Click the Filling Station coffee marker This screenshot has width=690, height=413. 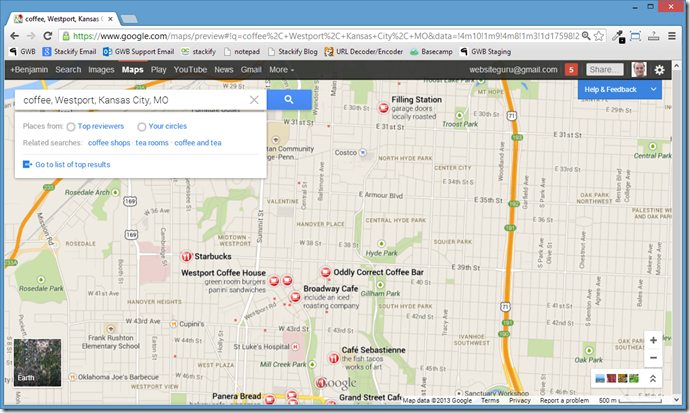point(383,107)
